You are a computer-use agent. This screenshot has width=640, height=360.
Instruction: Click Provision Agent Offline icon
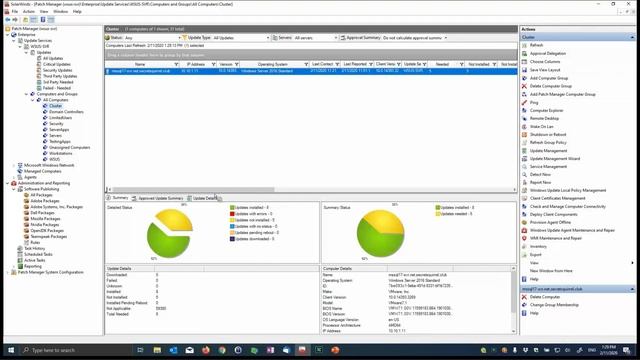pos(524,222)
